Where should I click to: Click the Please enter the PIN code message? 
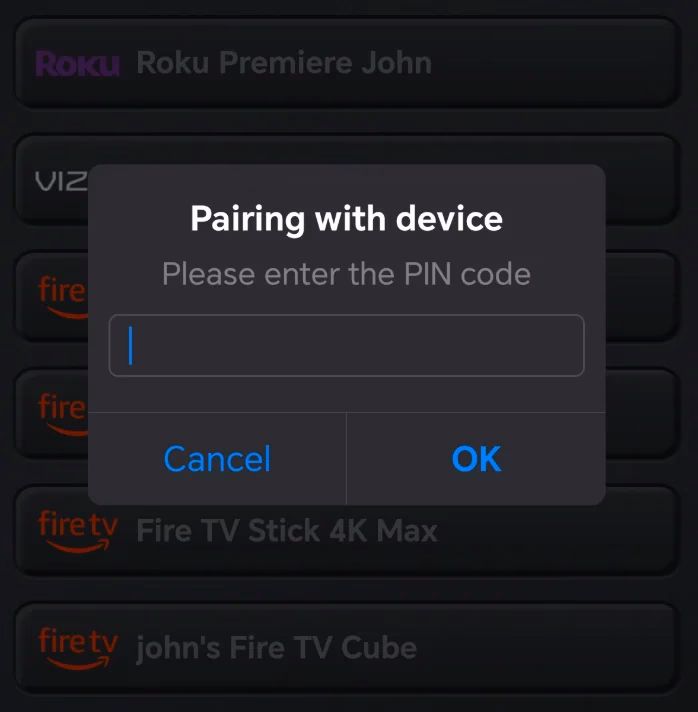(x=347, y=274)
